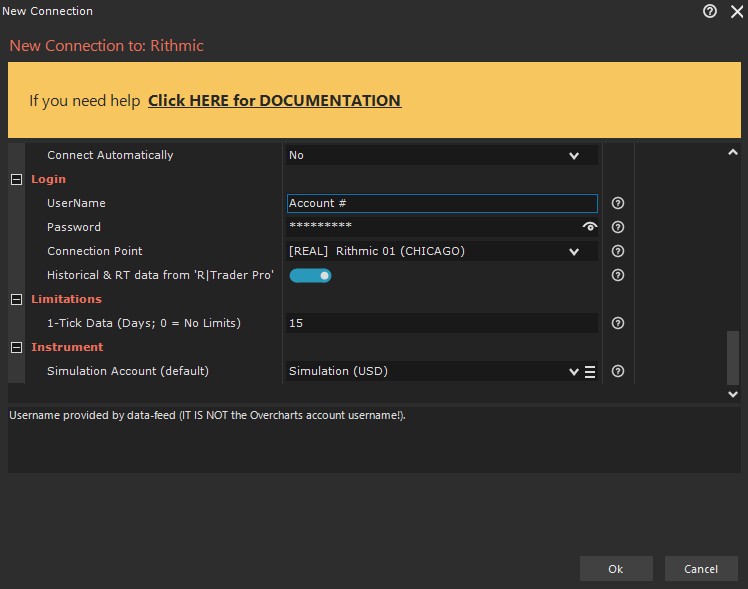Click the scroll down arrow of settings list
748x589 pixels.
(x=733, y=394)
